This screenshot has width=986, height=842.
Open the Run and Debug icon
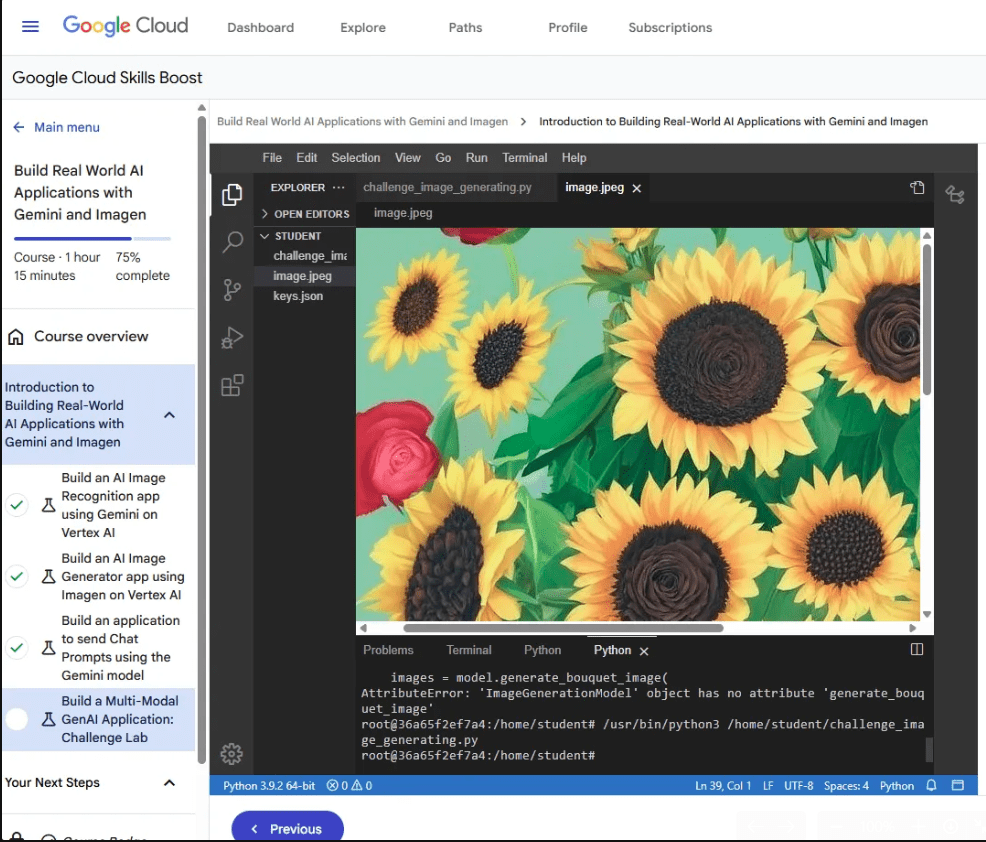[x=232, y=338]
